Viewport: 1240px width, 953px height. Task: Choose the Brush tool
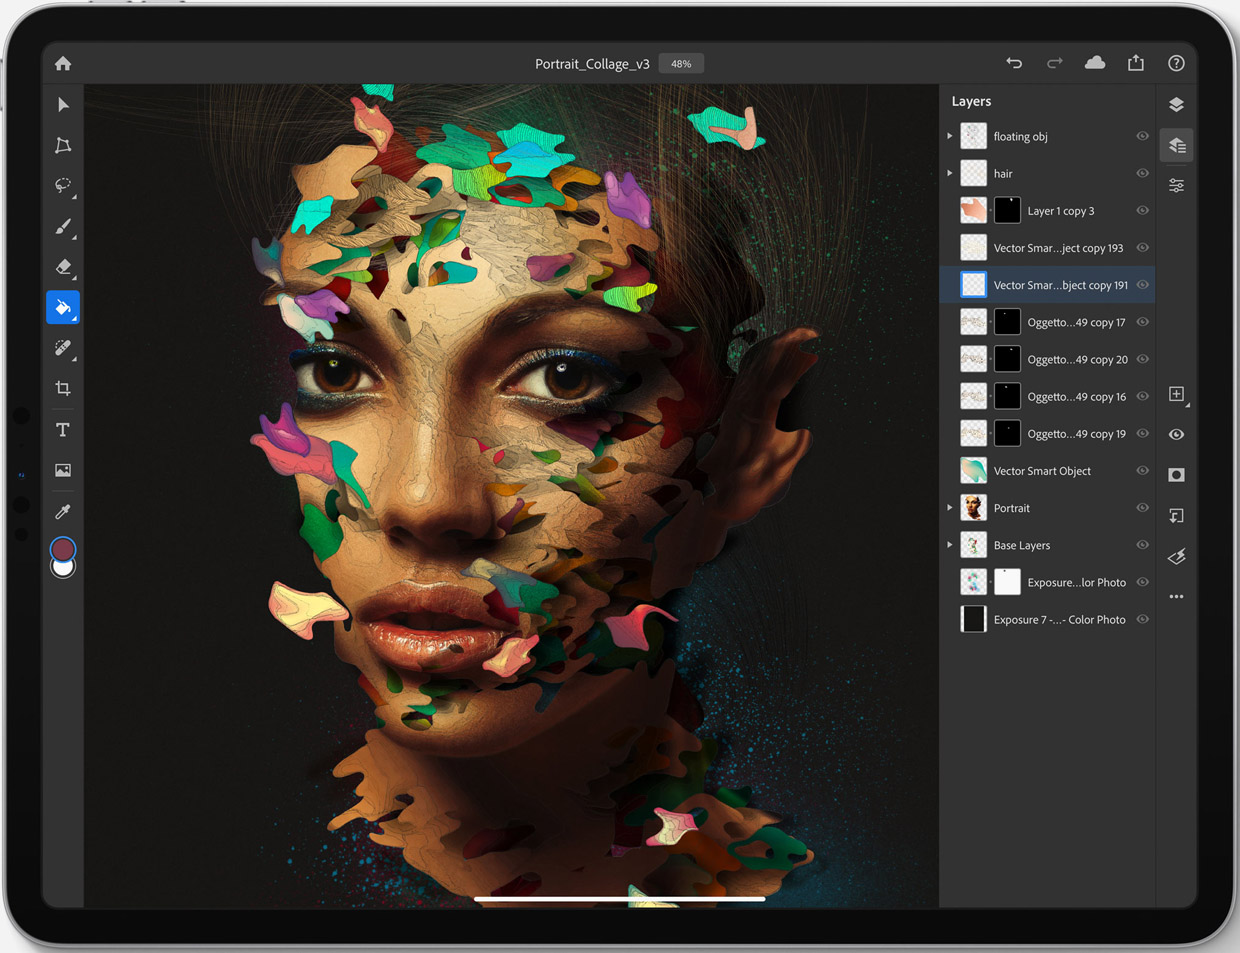coord(63,227)
